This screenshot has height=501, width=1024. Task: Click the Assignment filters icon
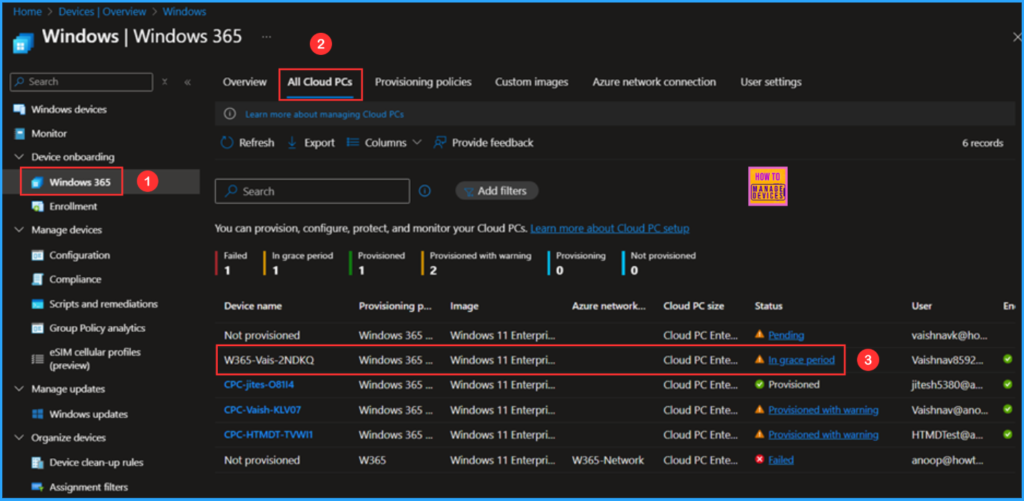pyautogui.click(x=37, y=487)
